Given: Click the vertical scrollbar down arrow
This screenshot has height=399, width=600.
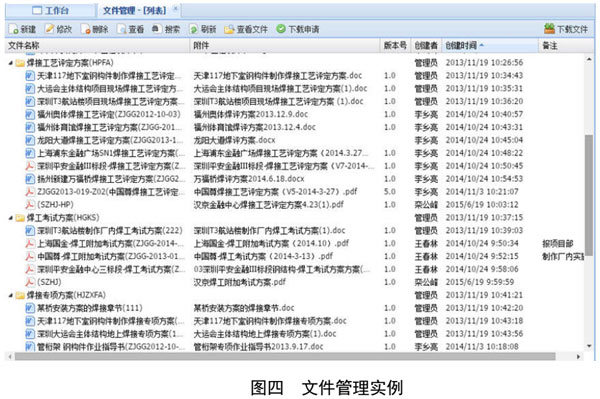Looking at the screenshot, I should (590, 346).
